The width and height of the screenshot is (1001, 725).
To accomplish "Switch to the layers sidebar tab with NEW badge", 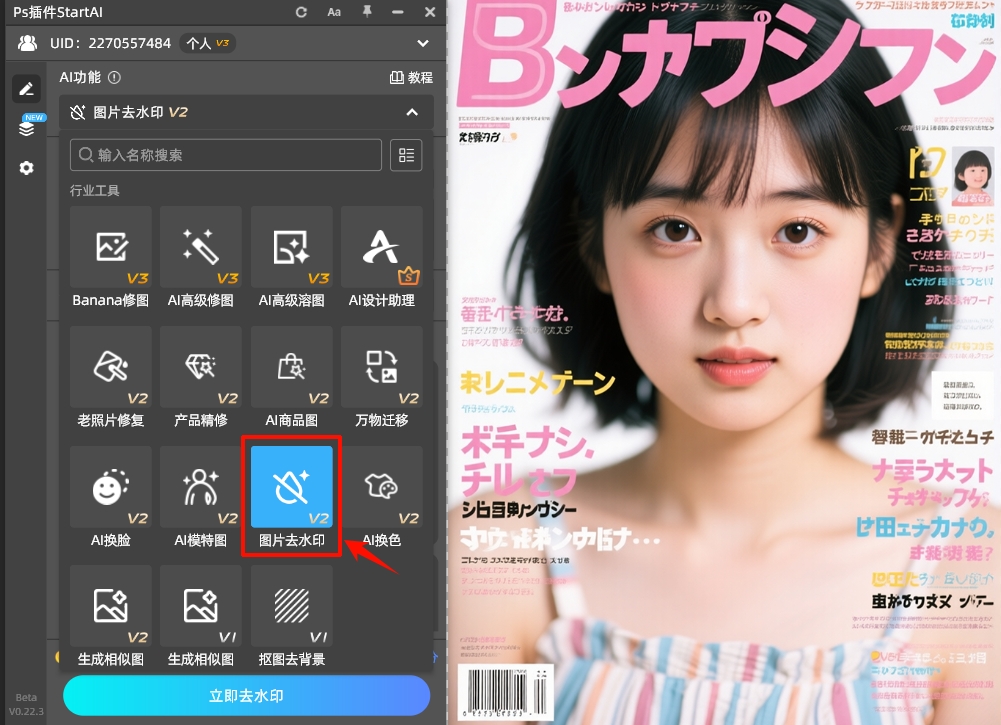I will 26,128.
